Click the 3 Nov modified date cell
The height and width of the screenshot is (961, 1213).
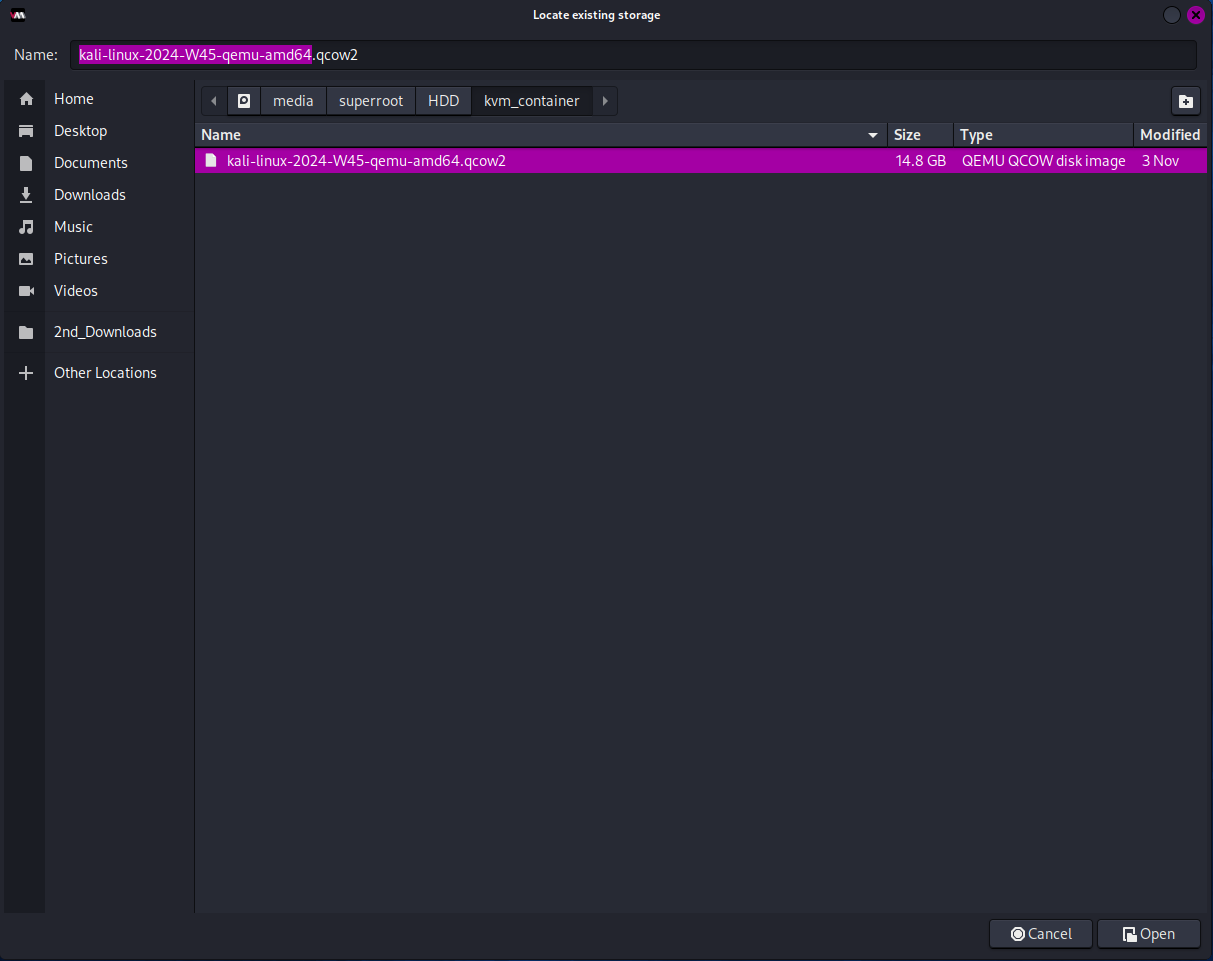(x=1160, y=160)
